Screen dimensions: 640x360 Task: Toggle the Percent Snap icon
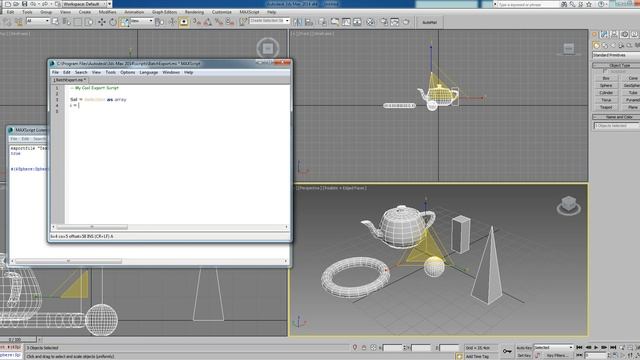coord(219,22)
